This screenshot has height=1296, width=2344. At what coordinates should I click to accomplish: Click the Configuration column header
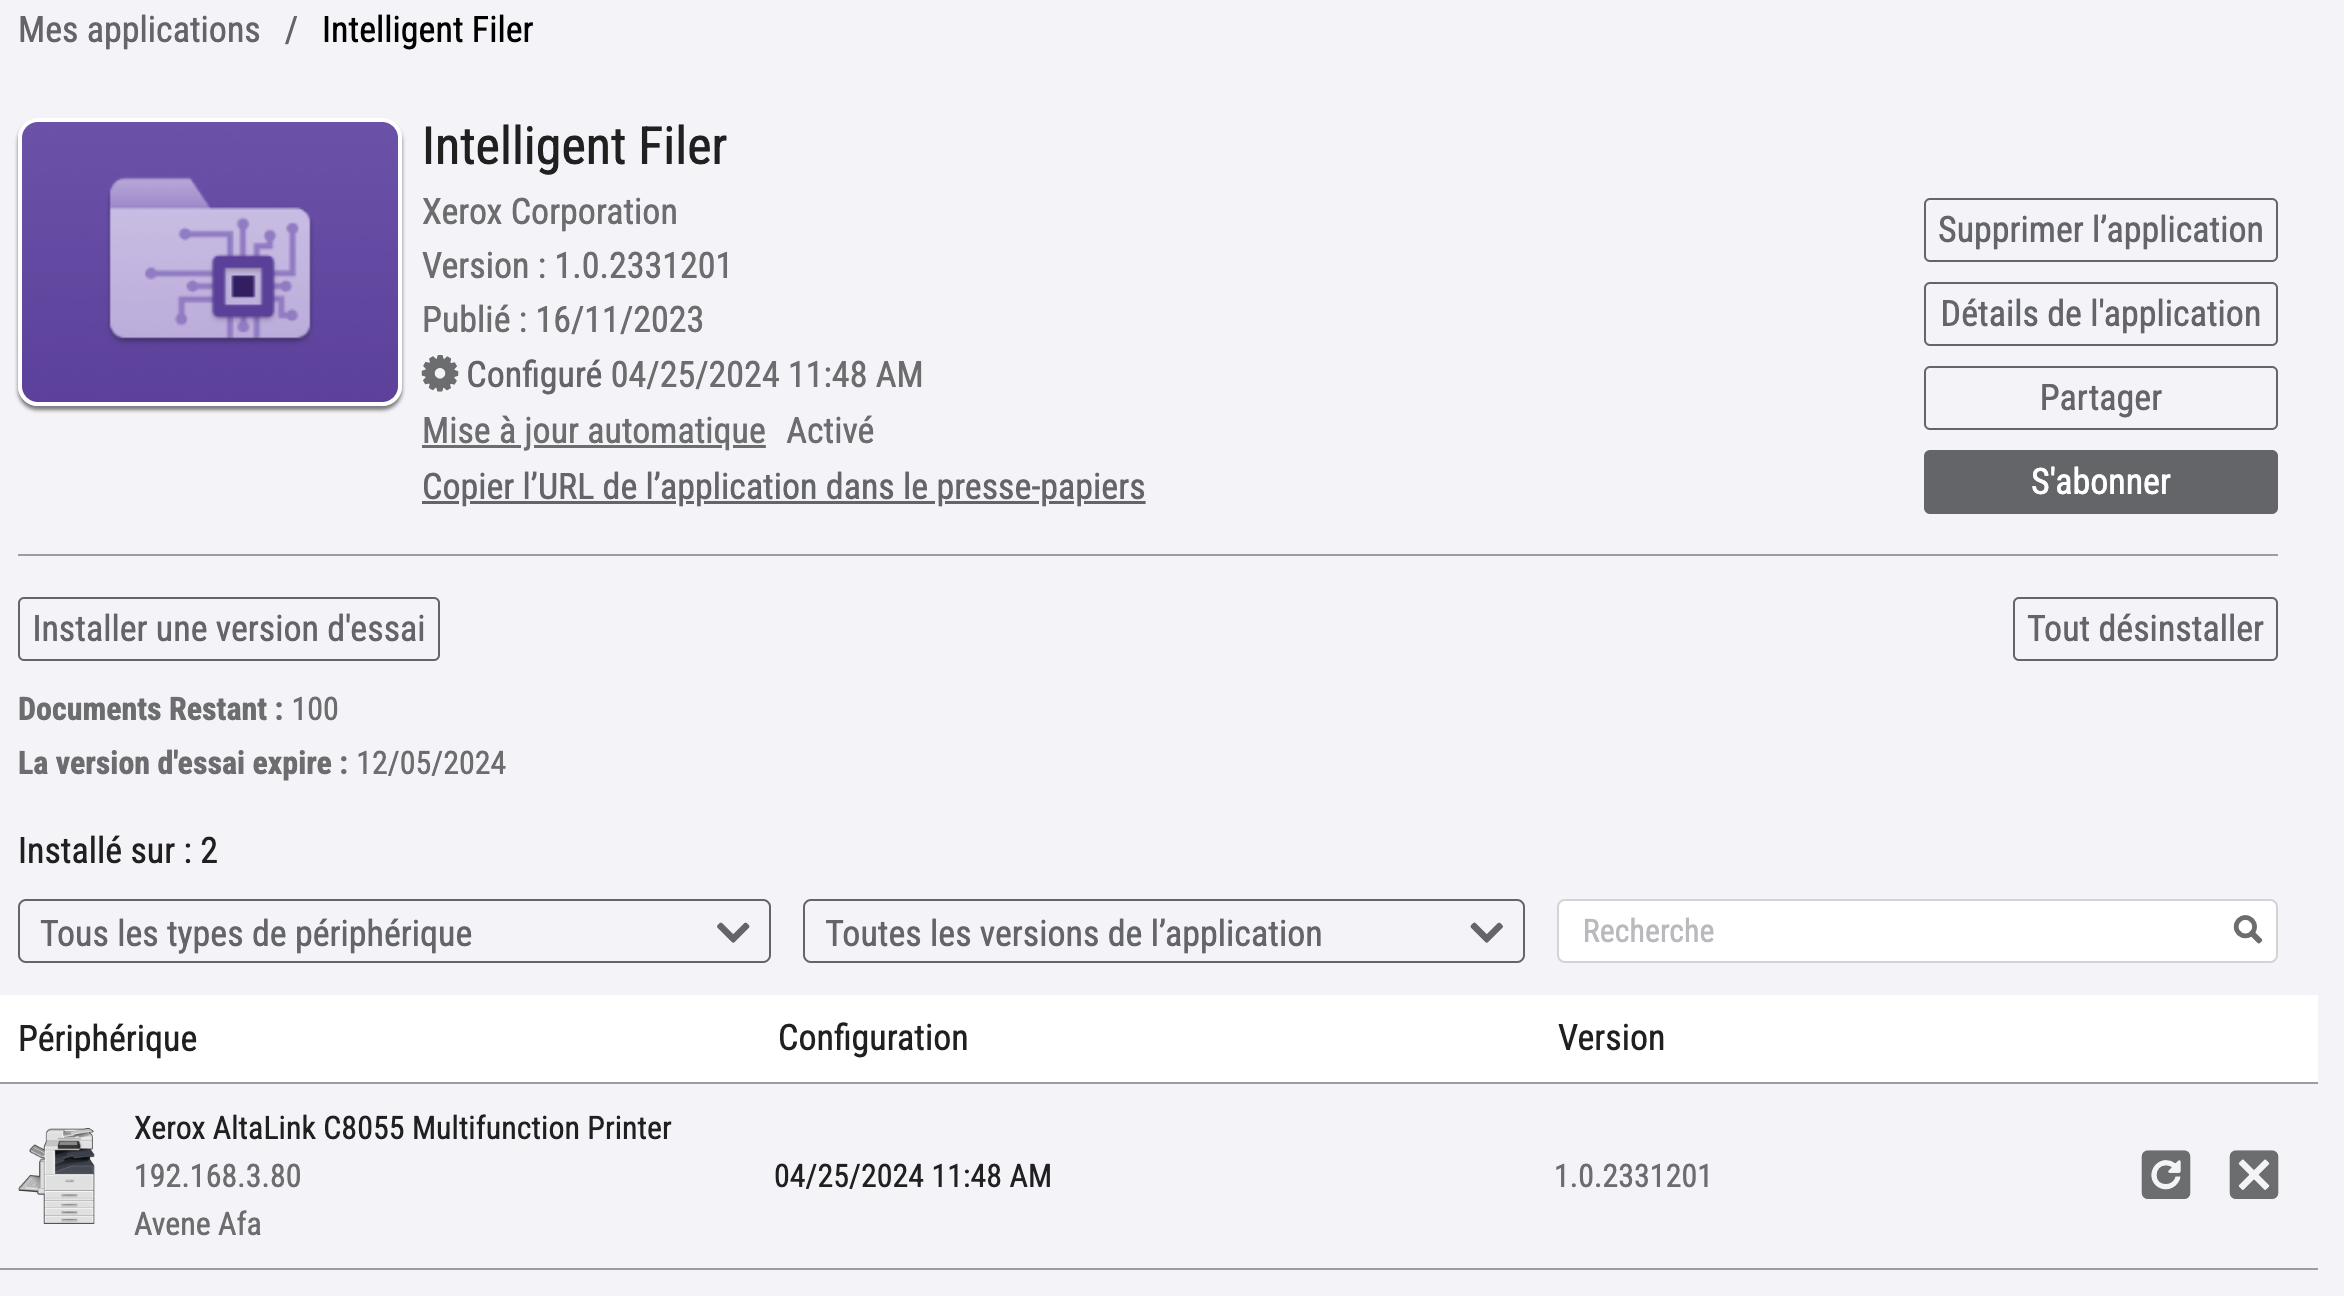[x=873, y=1038]
